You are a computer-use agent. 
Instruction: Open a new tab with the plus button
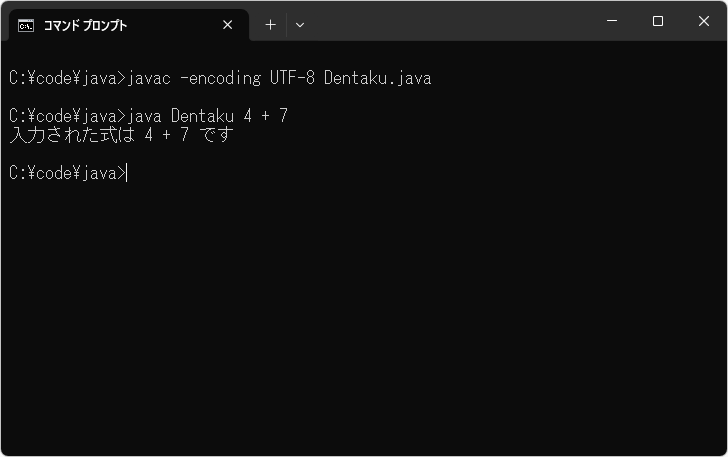pos(270,25)
